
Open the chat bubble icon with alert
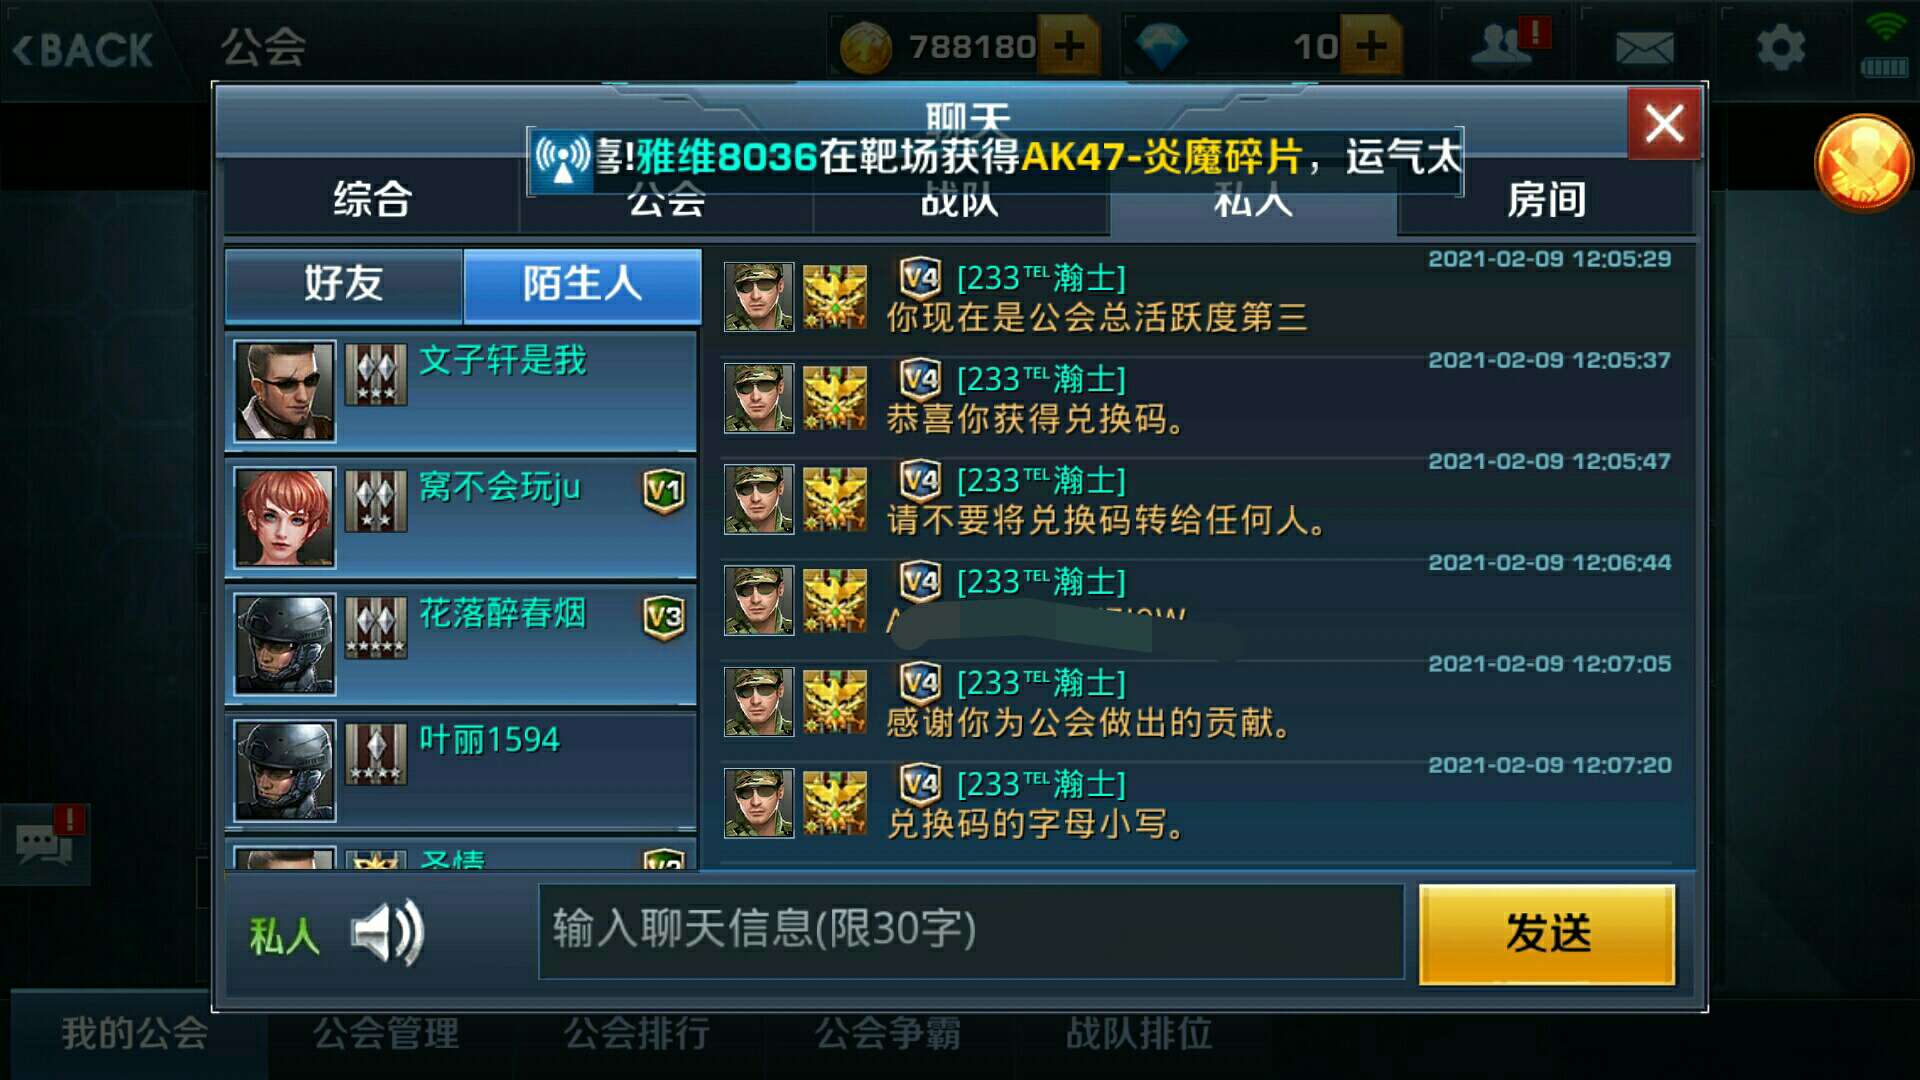46,843
